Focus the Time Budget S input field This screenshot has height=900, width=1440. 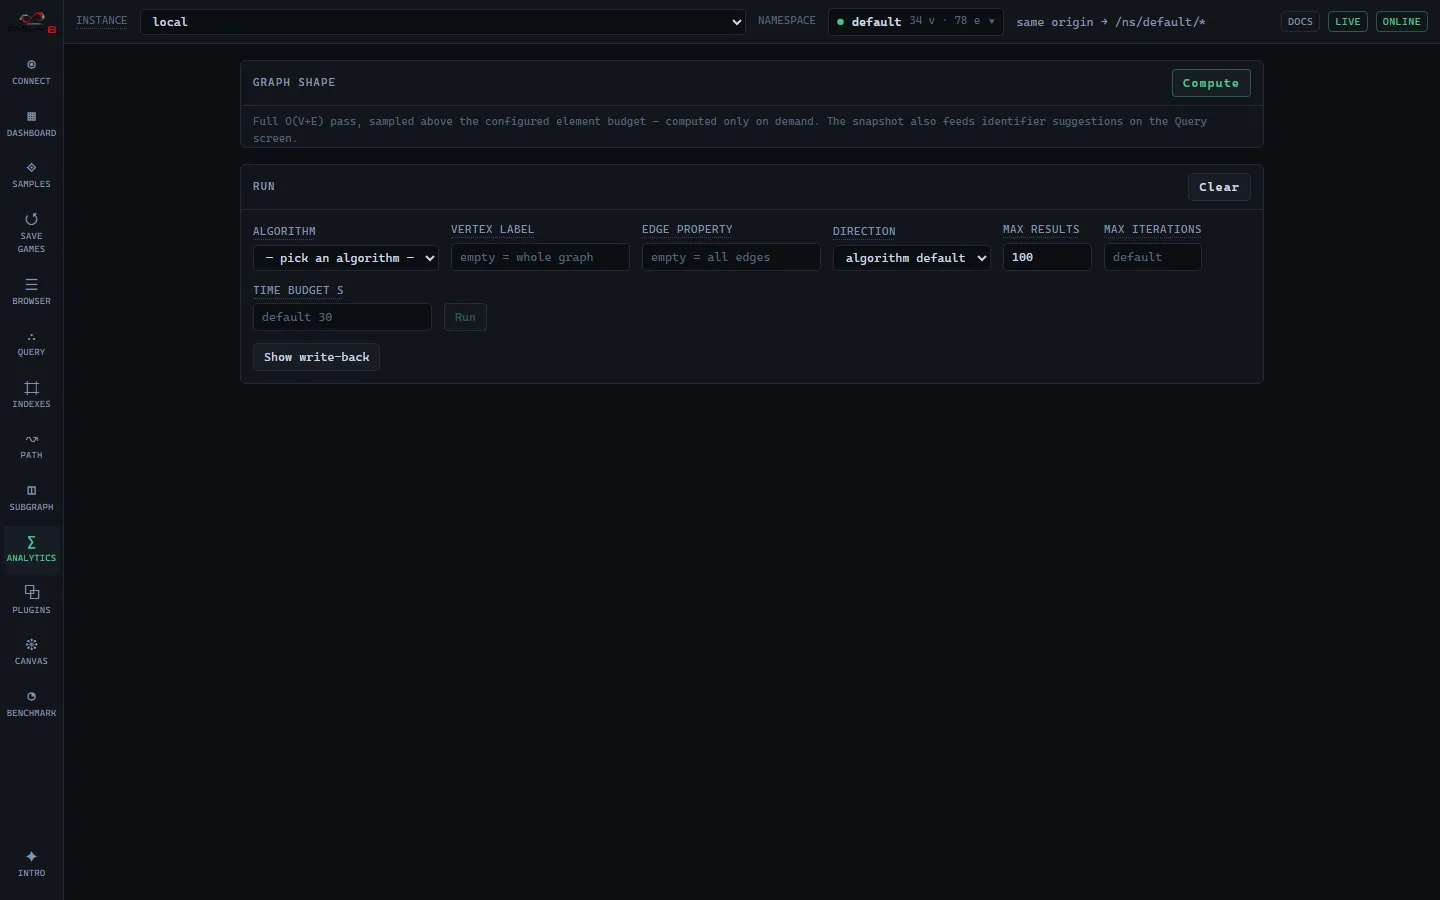click(342, 317)
